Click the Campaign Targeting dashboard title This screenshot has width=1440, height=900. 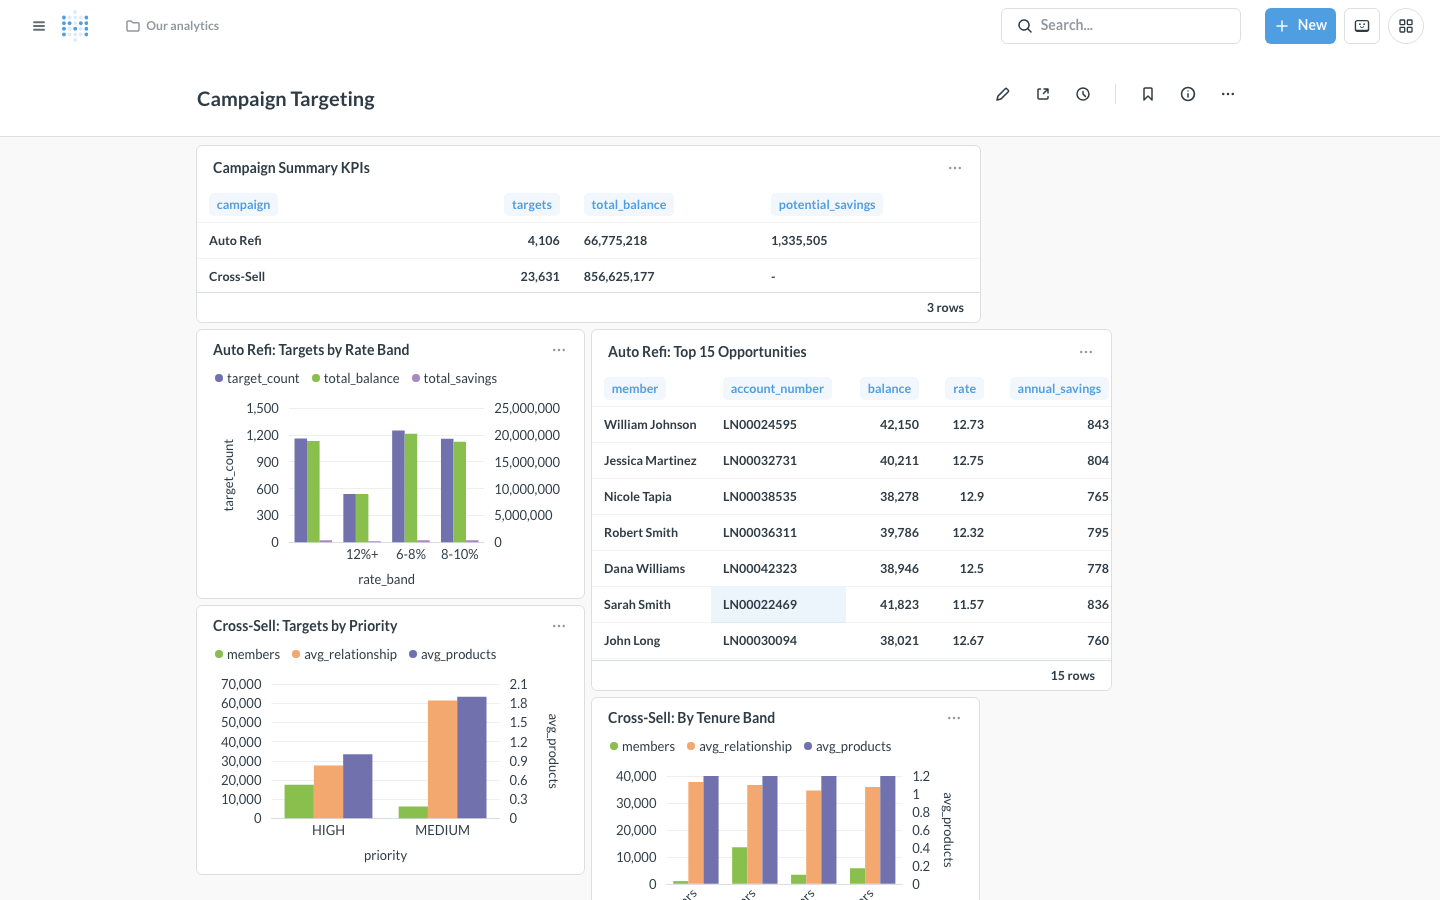286,99
